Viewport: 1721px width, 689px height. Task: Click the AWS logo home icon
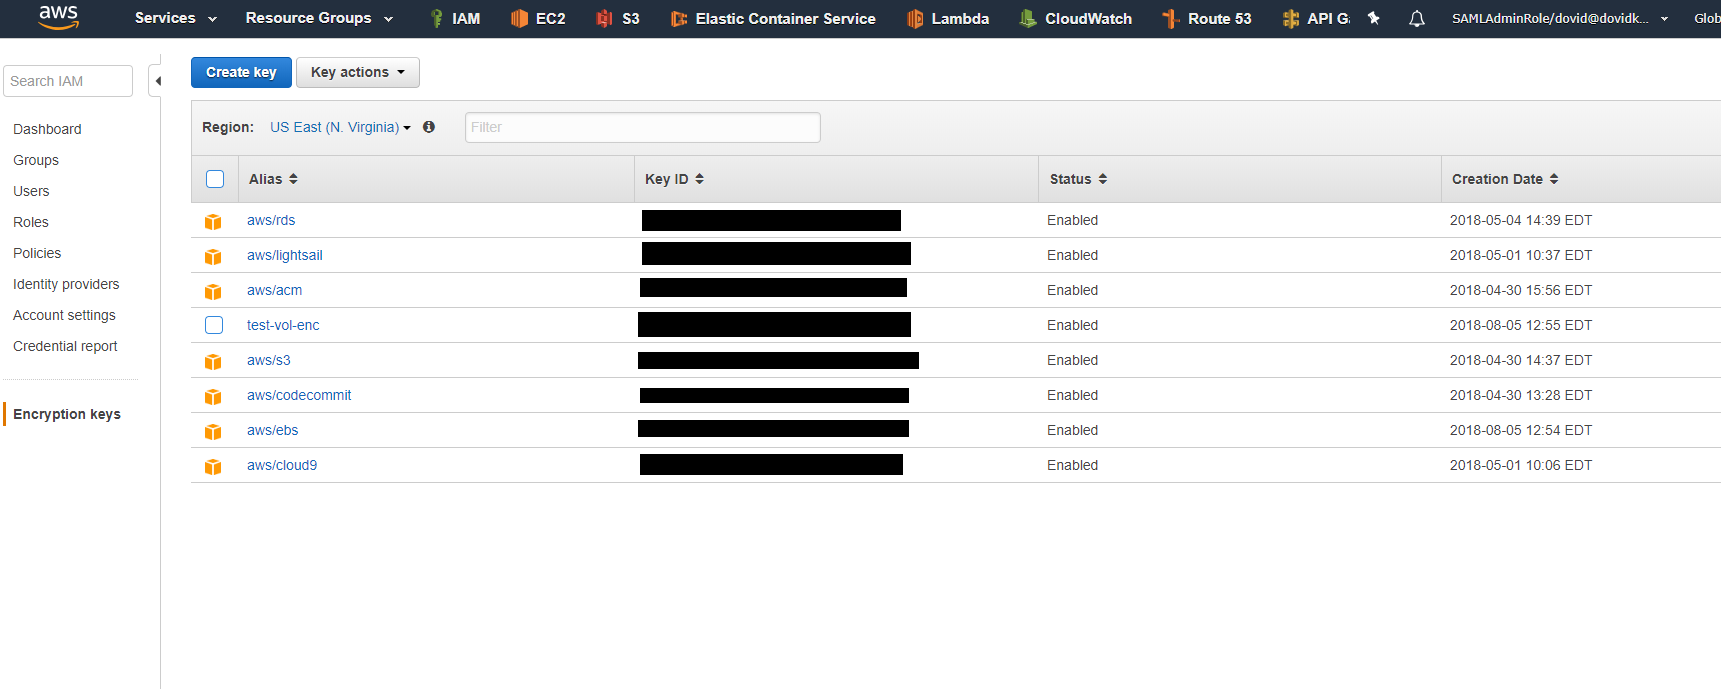(x=58, y=17)
